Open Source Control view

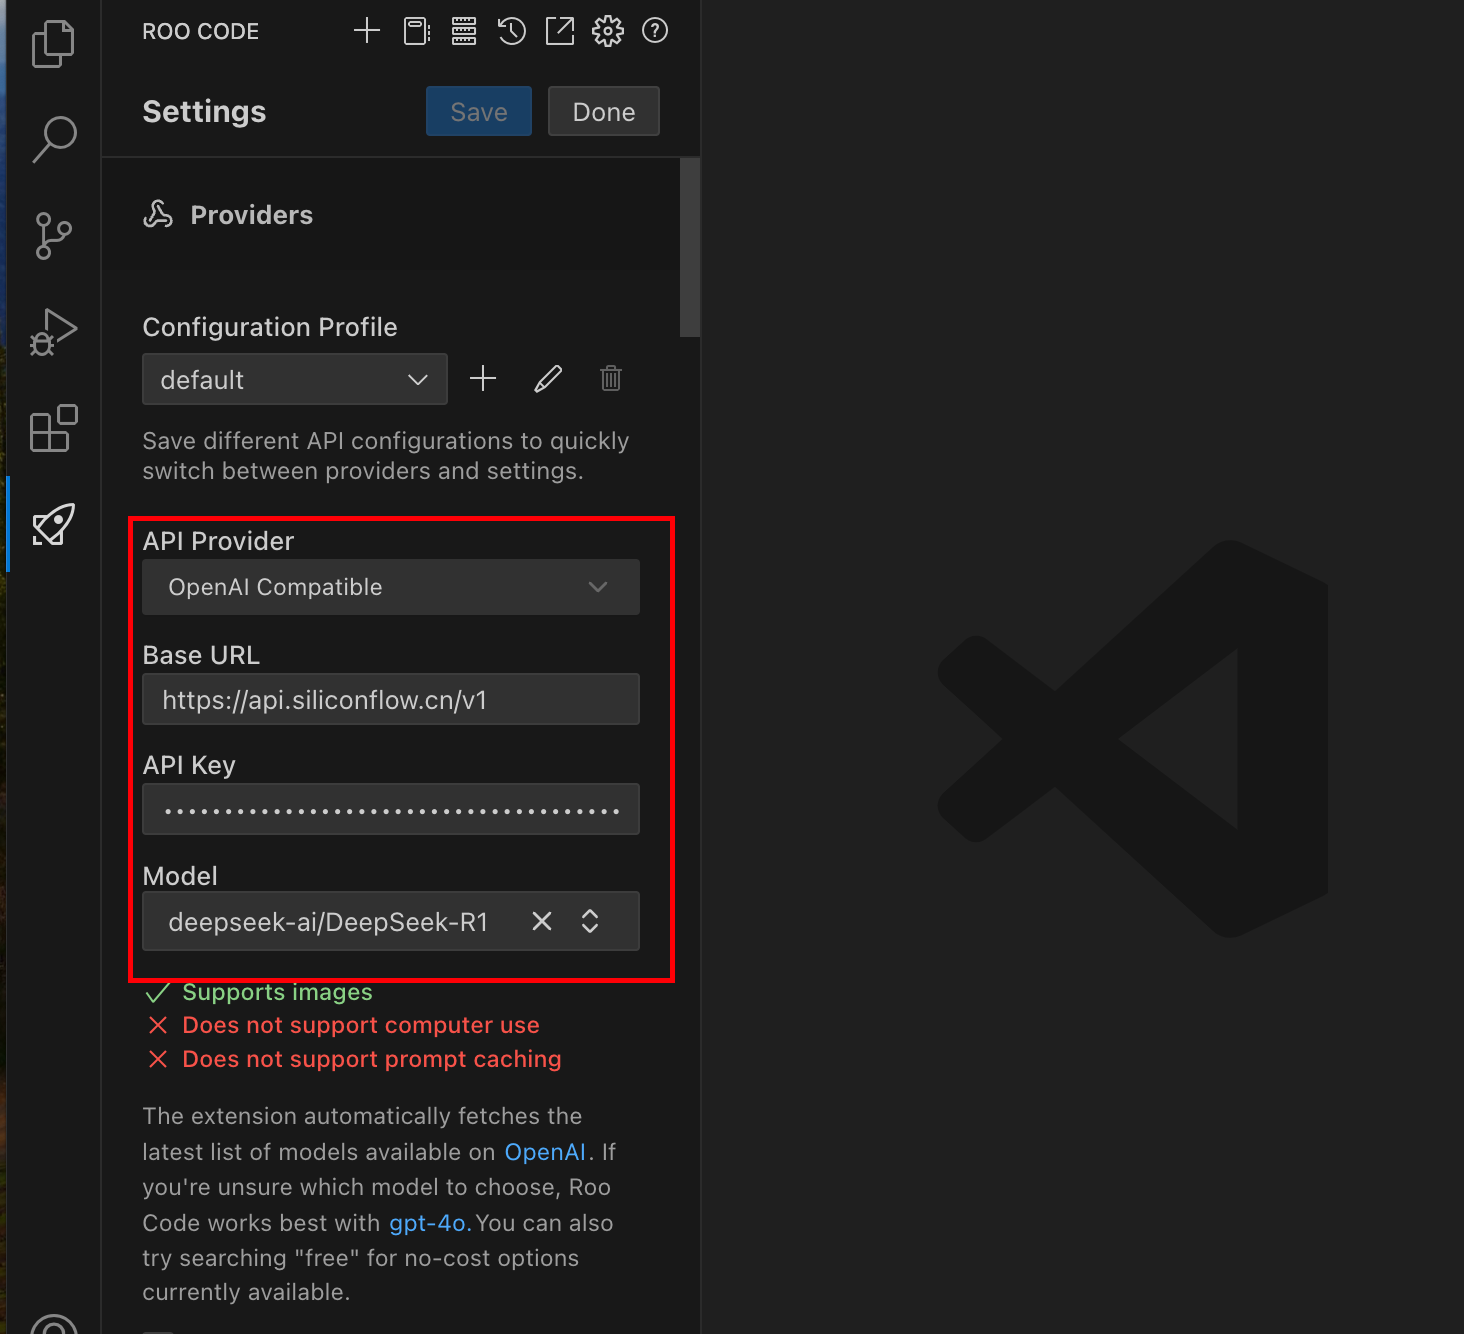pyautogui.click(x=54, y=236)
